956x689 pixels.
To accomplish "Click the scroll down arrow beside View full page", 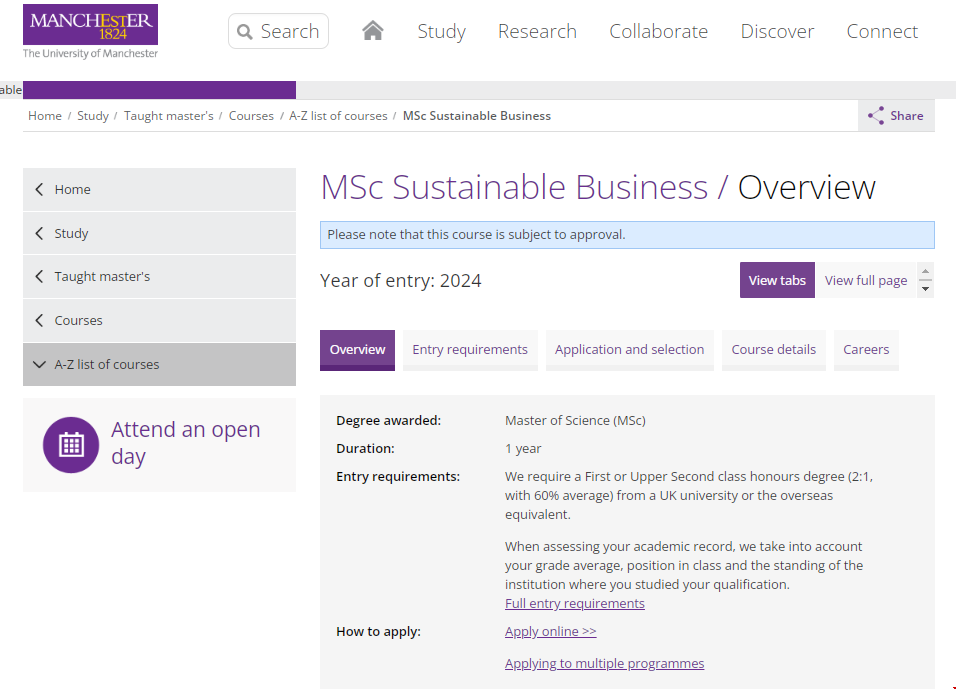I will click(925, 289).
